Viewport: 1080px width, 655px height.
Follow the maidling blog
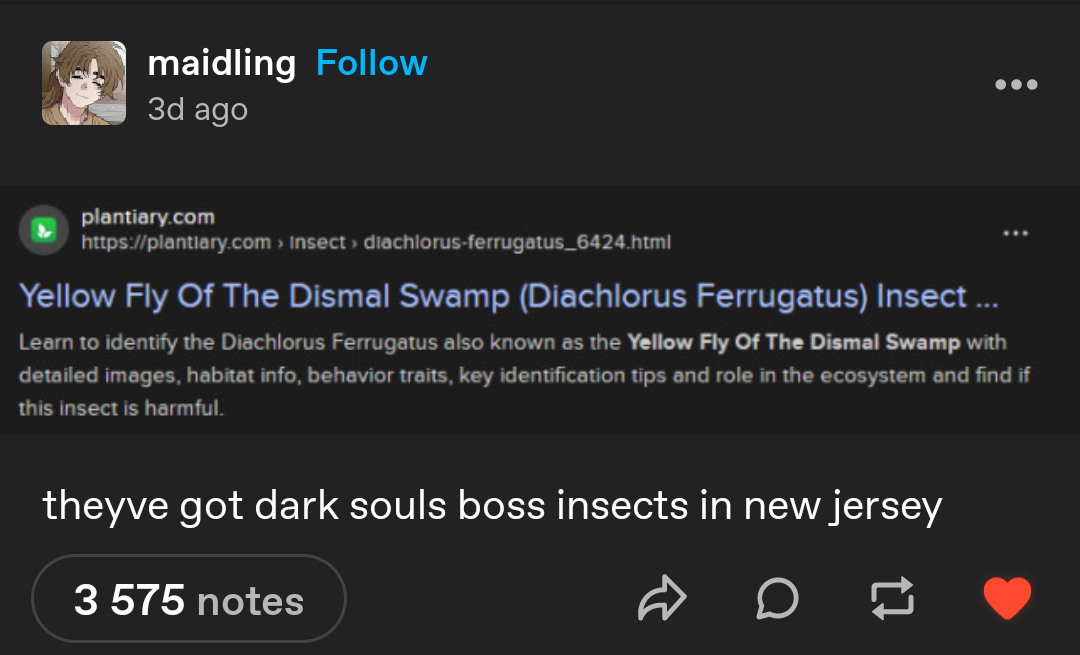point(372,63)
